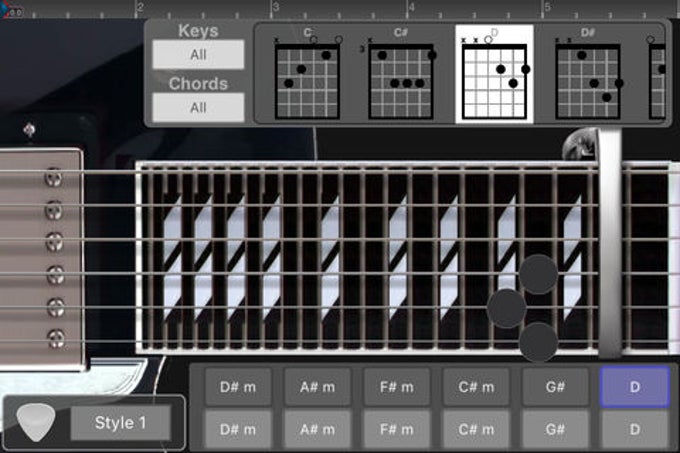Click the partially visible chord diagram after D#

pyautogui.click(x=656, y=76)
